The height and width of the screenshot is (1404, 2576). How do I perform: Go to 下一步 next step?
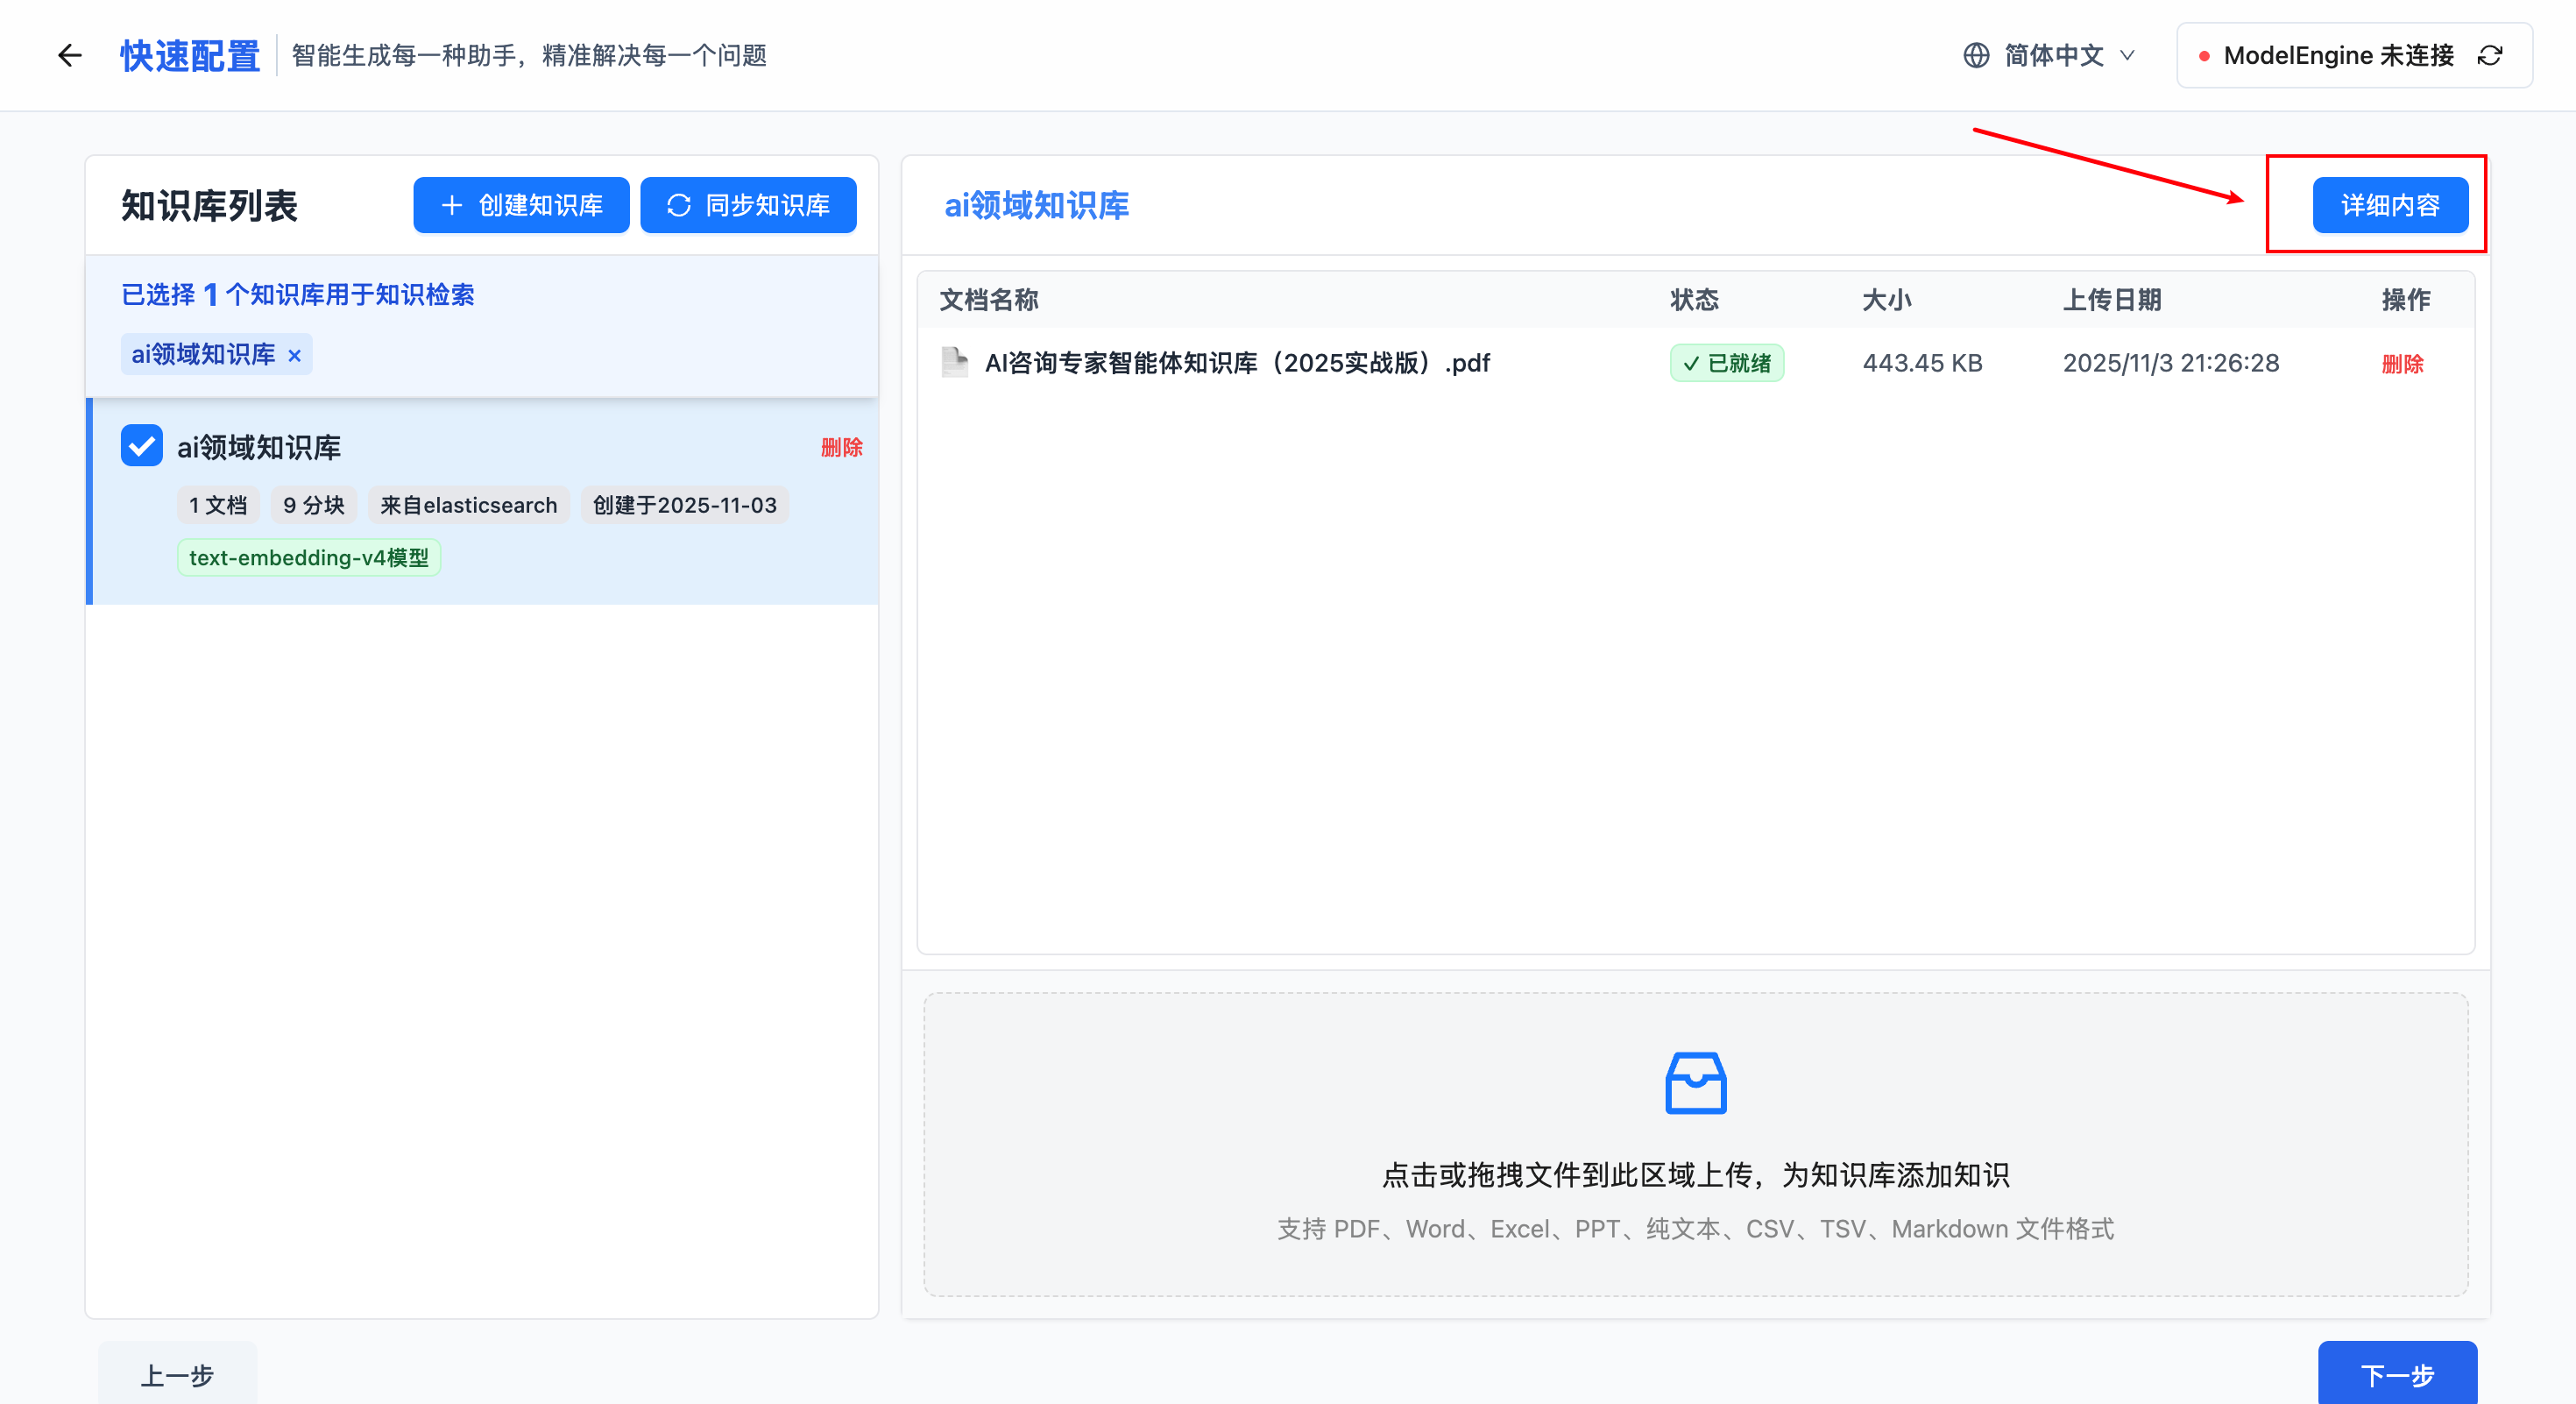(x=2396, y=1375)
